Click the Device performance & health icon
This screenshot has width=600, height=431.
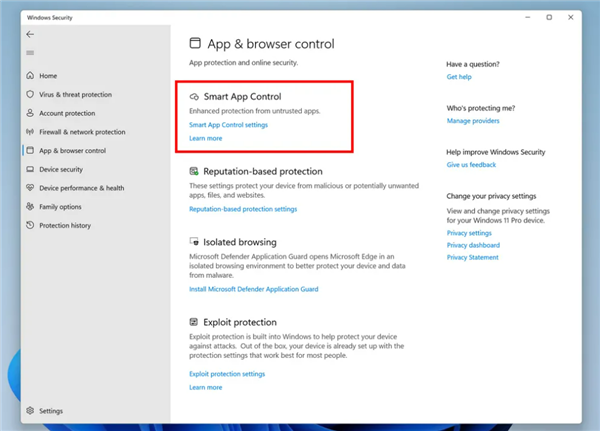click(x=30, y=188)
